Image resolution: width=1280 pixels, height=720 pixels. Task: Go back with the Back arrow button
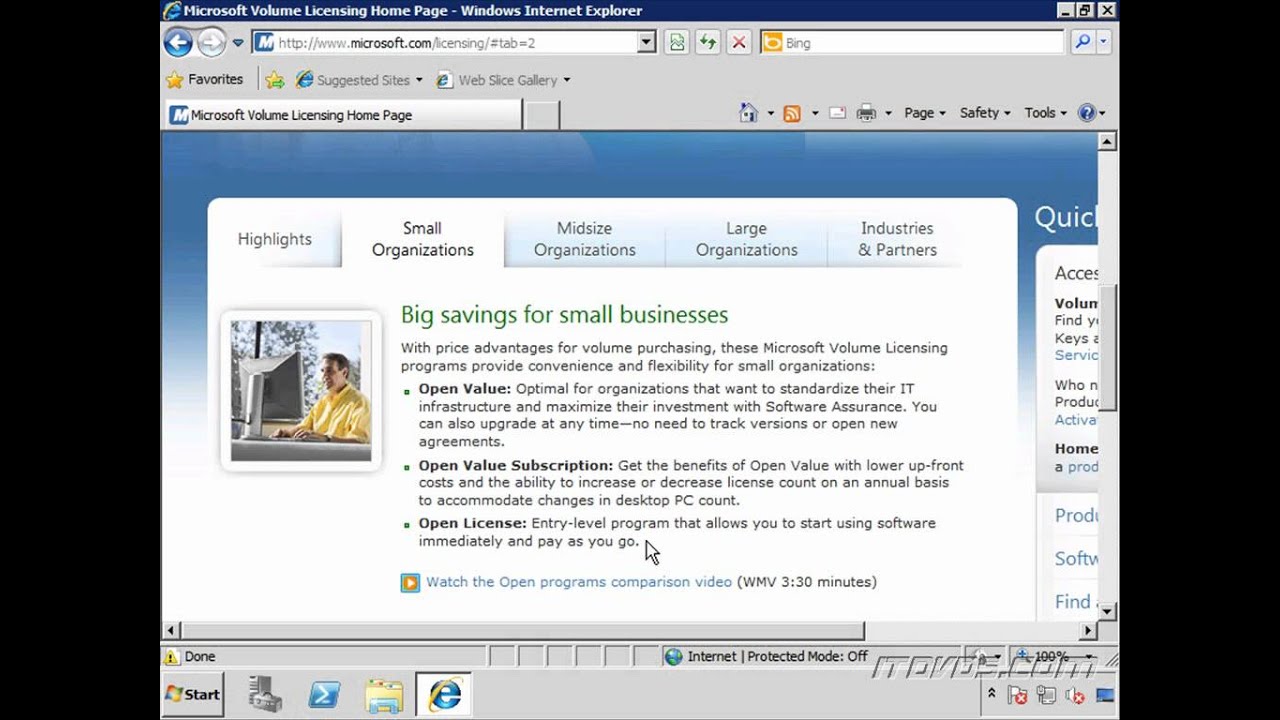178,42
